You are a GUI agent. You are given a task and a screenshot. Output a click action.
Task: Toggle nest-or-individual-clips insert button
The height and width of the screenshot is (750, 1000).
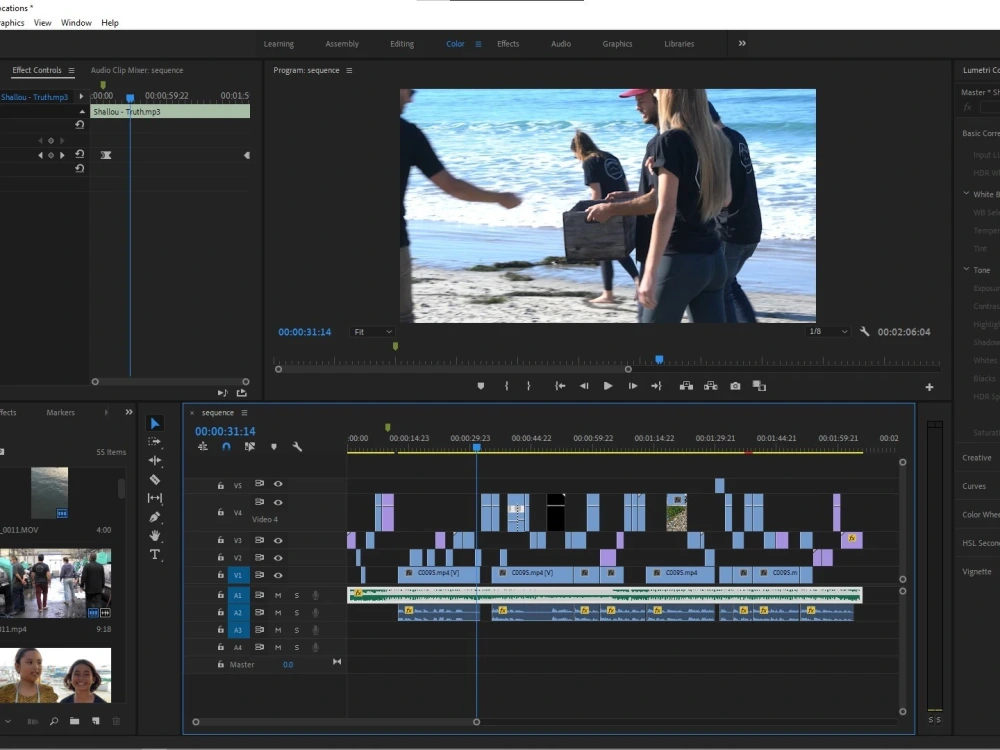point(203,447)
